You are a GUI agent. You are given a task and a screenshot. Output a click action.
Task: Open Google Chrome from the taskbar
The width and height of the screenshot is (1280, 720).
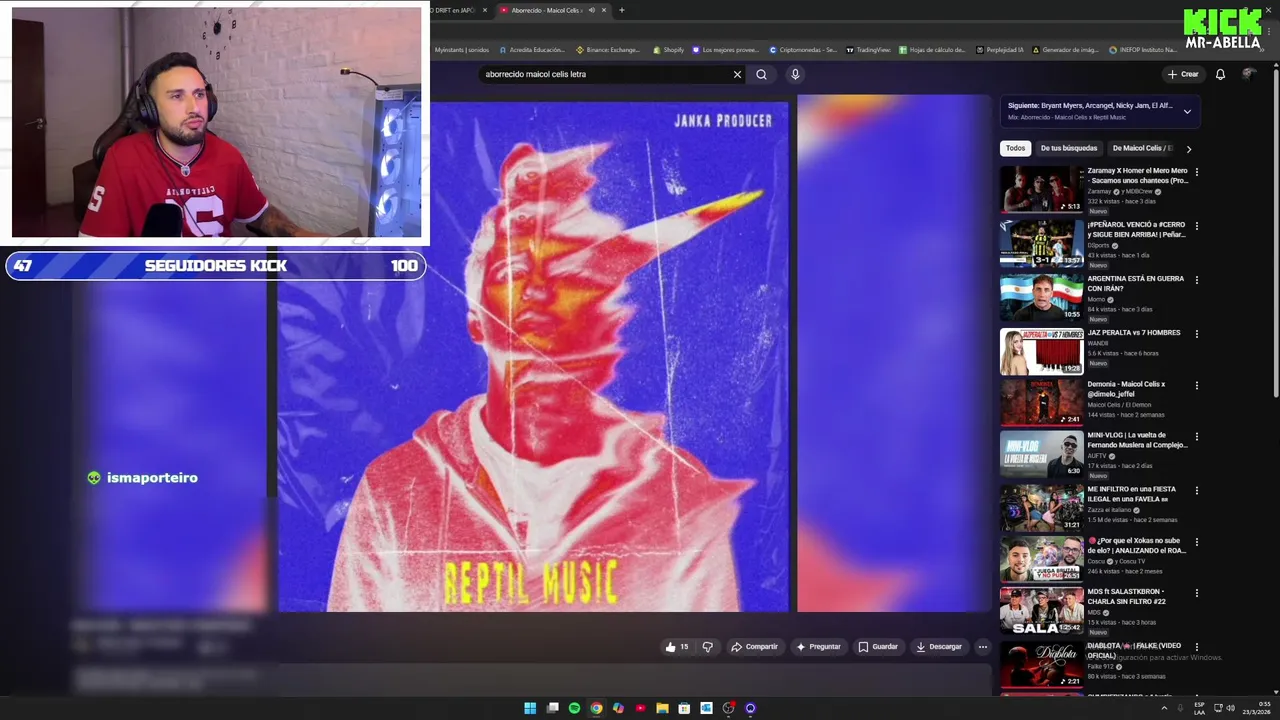[x=596, y=708]
